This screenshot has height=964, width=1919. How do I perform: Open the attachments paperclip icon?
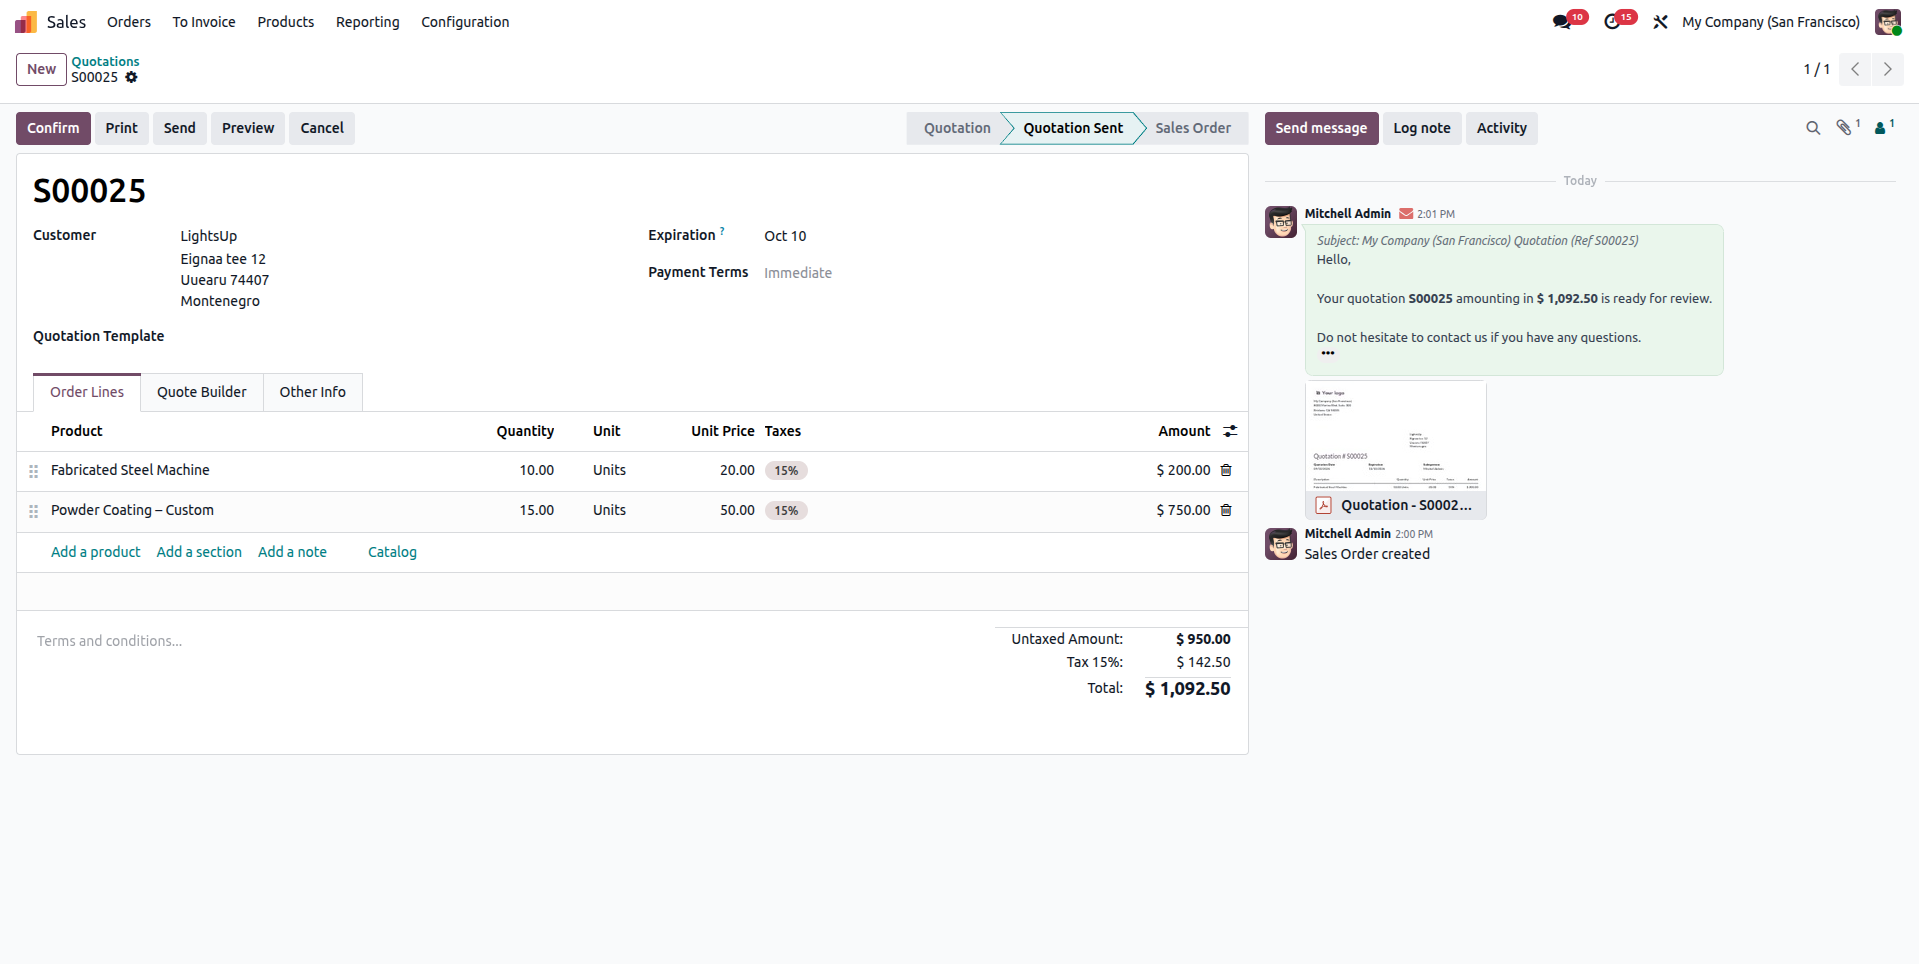click(x=1845, y=128)
